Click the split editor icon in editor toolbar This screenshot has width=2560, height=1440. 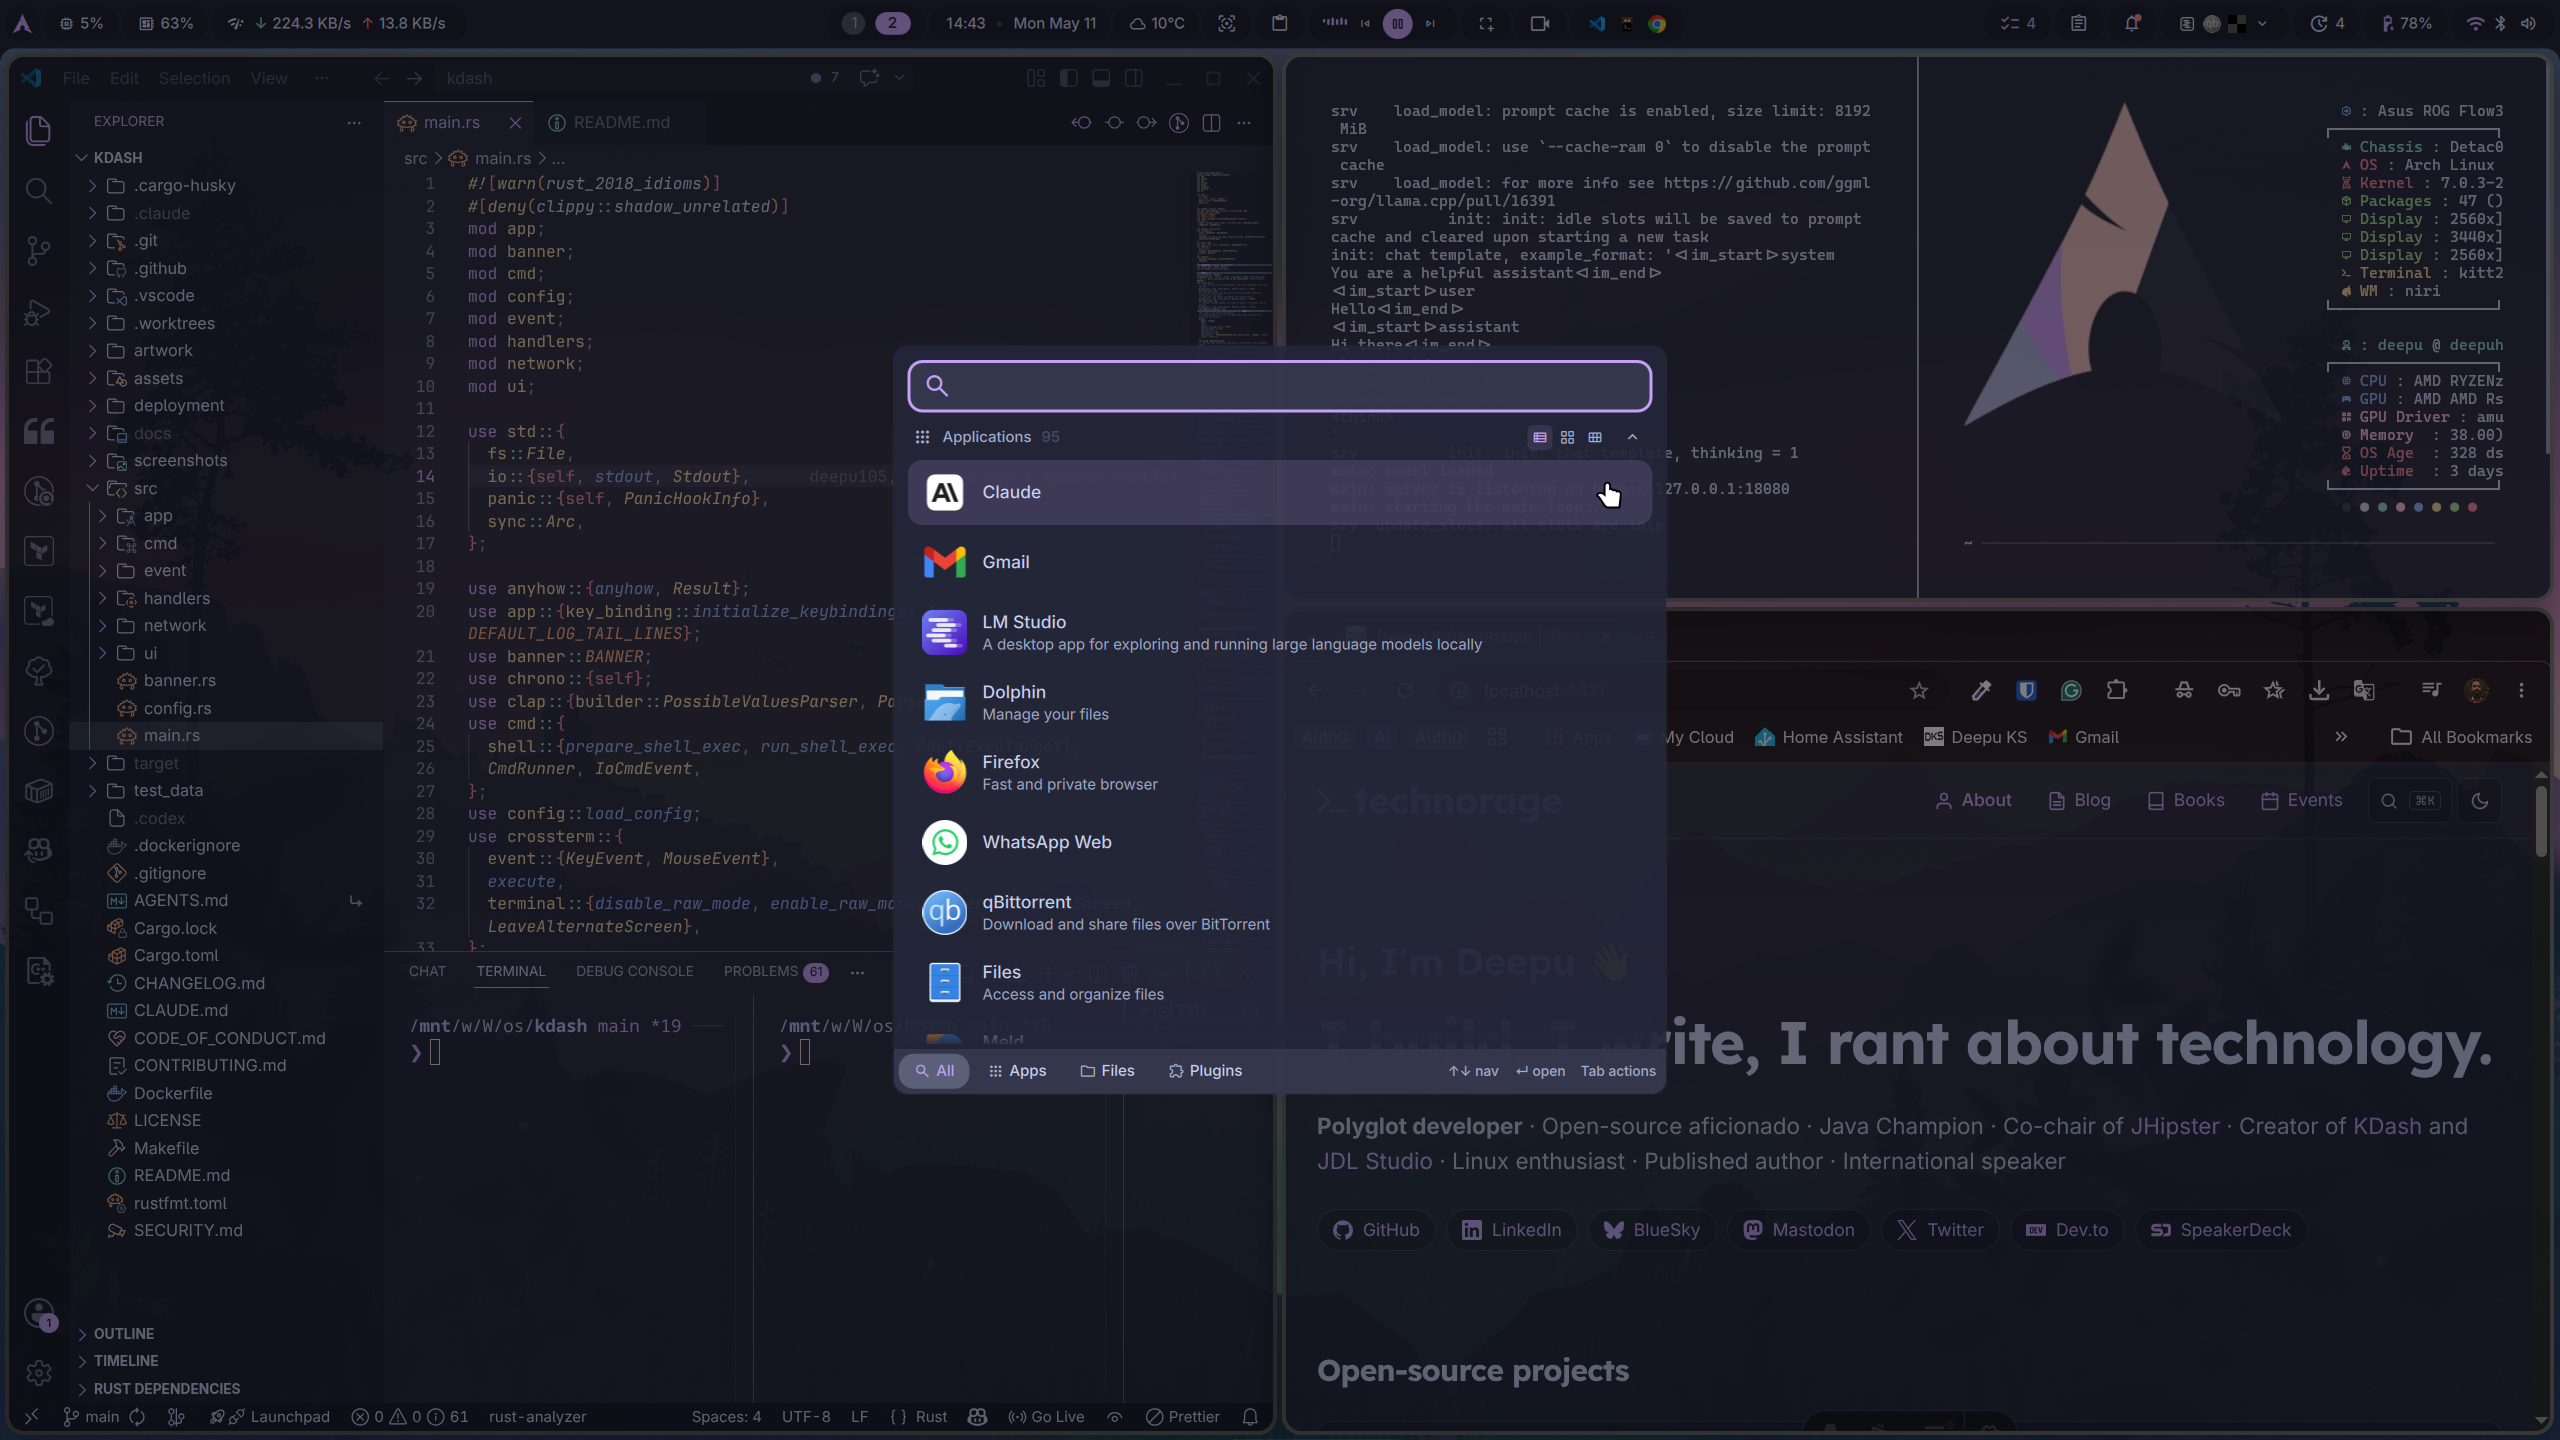coord(1211,122)
